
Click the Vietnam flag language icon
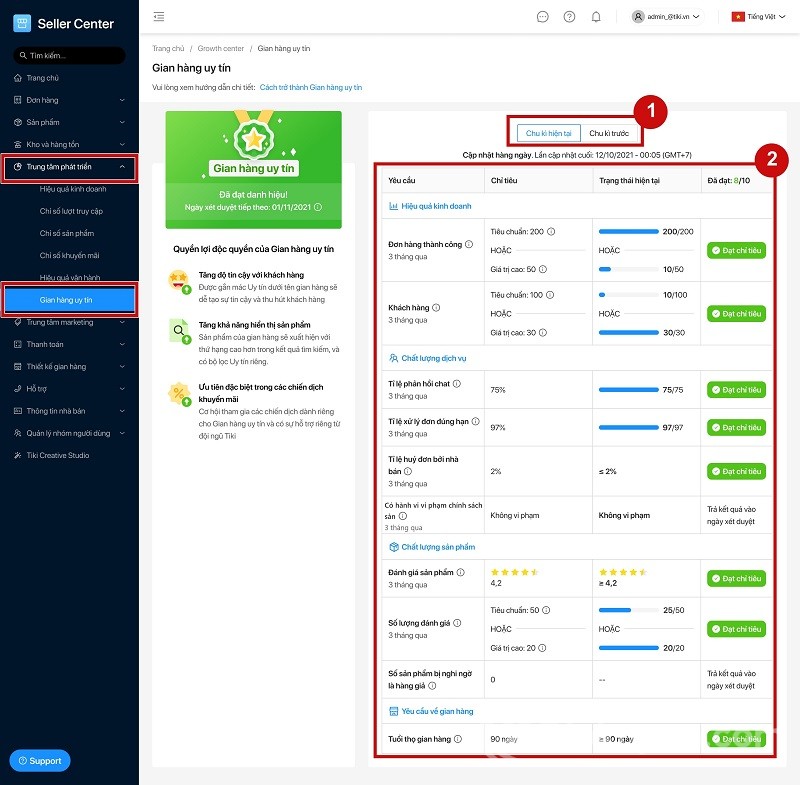(738, 17)
